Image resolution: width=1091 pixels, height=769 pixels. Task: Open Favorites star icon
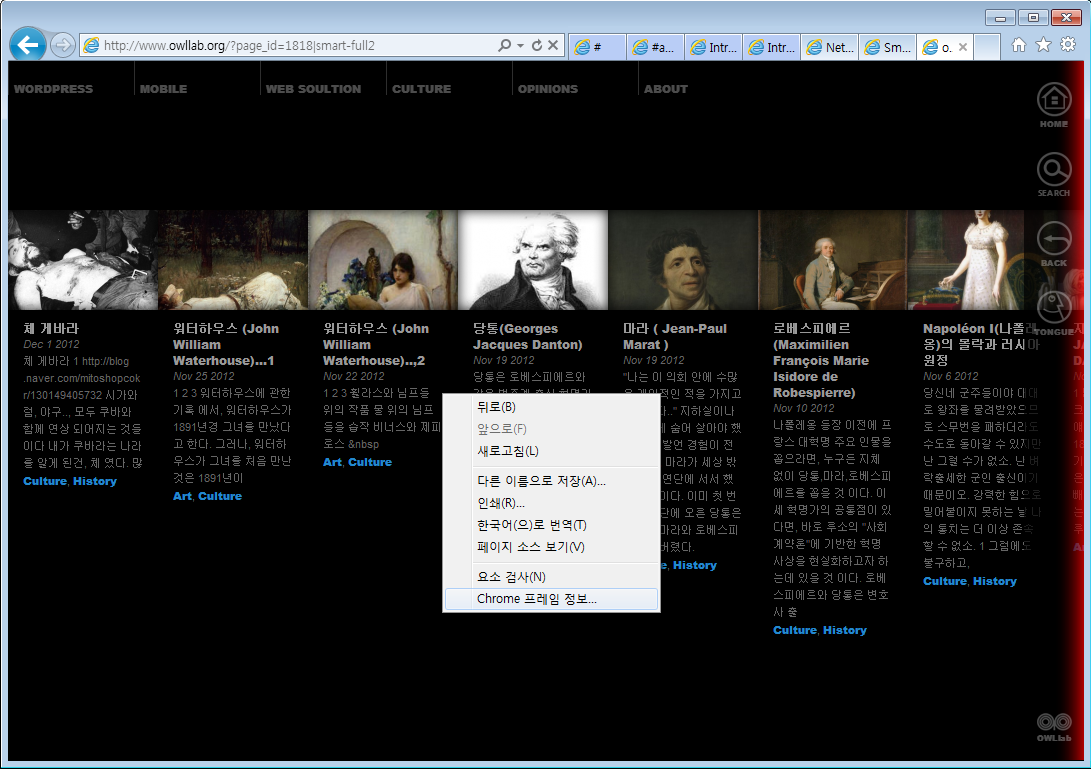click(1044, 45)
